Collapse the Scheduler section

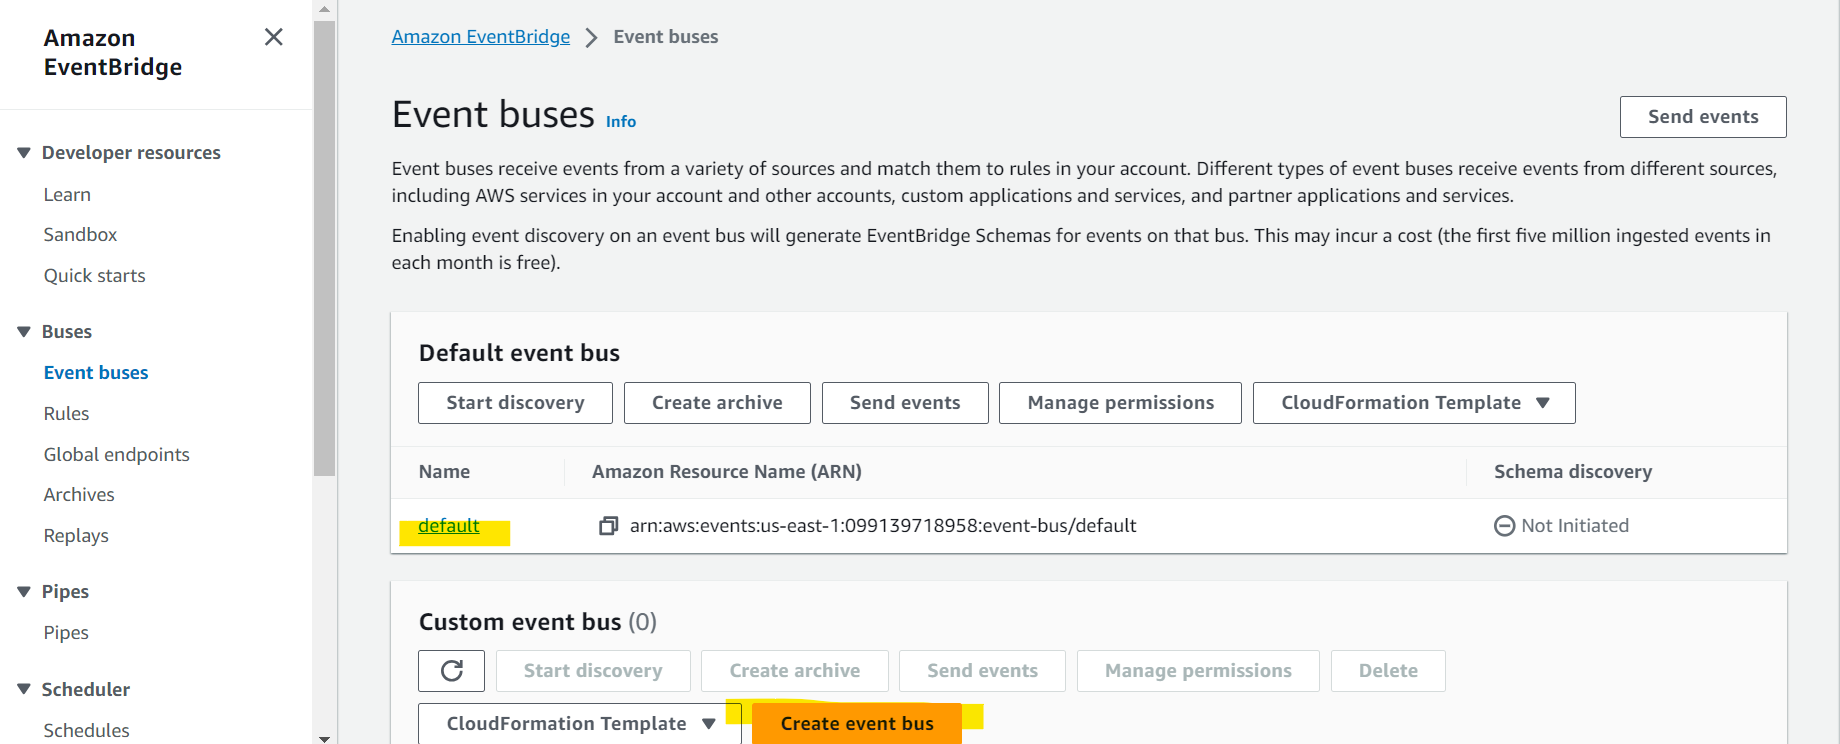point(24,689)
